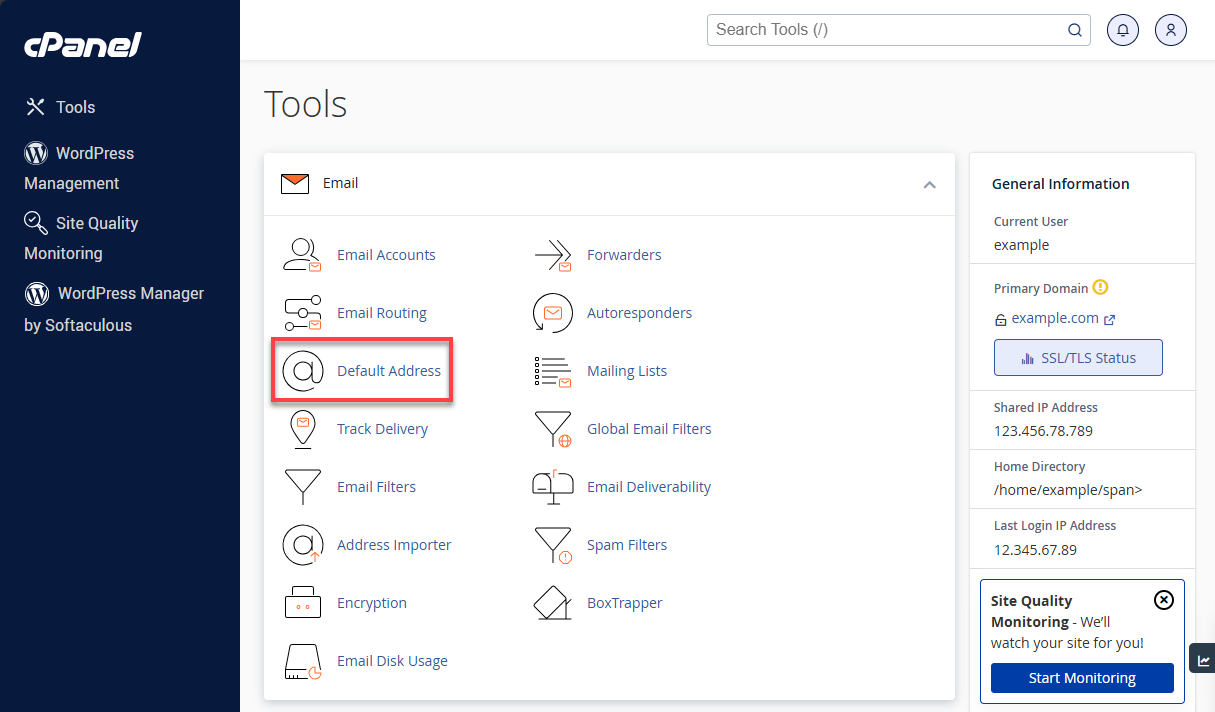Click the Search Tools field
The width and height of the screenshot is (1215, 712).
pos(888,29)
